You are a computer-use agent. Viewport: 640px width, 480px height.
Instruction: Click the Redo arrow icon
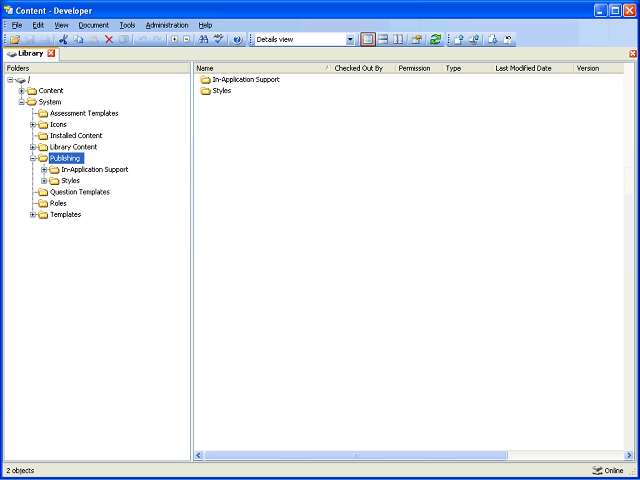(x=157, y=40)
